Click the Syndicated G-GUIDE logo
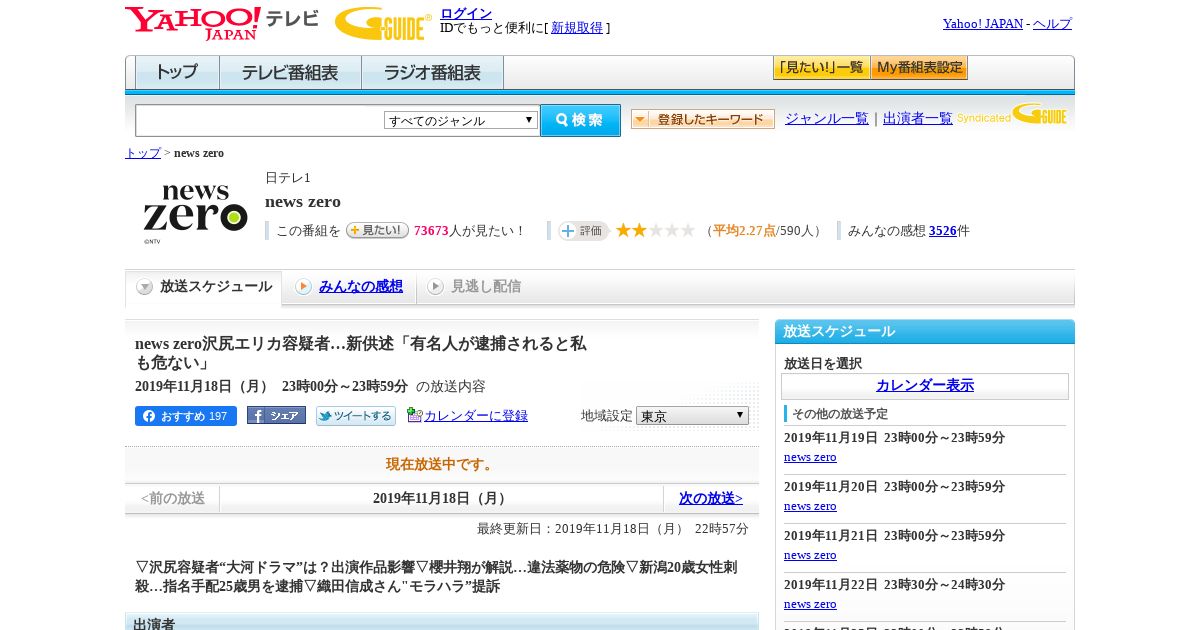The width and height of the screenshot is (1200, 630). [1012, 115]
